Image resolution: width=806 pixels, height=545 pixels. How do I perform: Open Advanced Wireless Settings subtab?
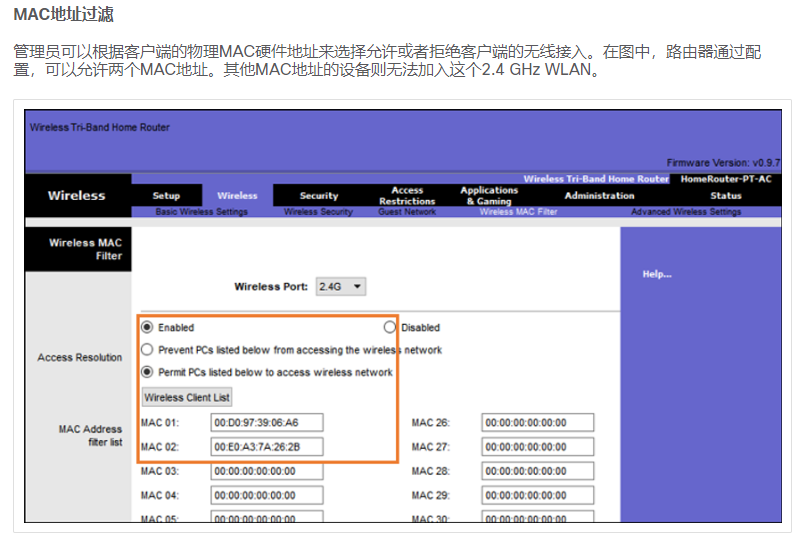coord(686,212)
